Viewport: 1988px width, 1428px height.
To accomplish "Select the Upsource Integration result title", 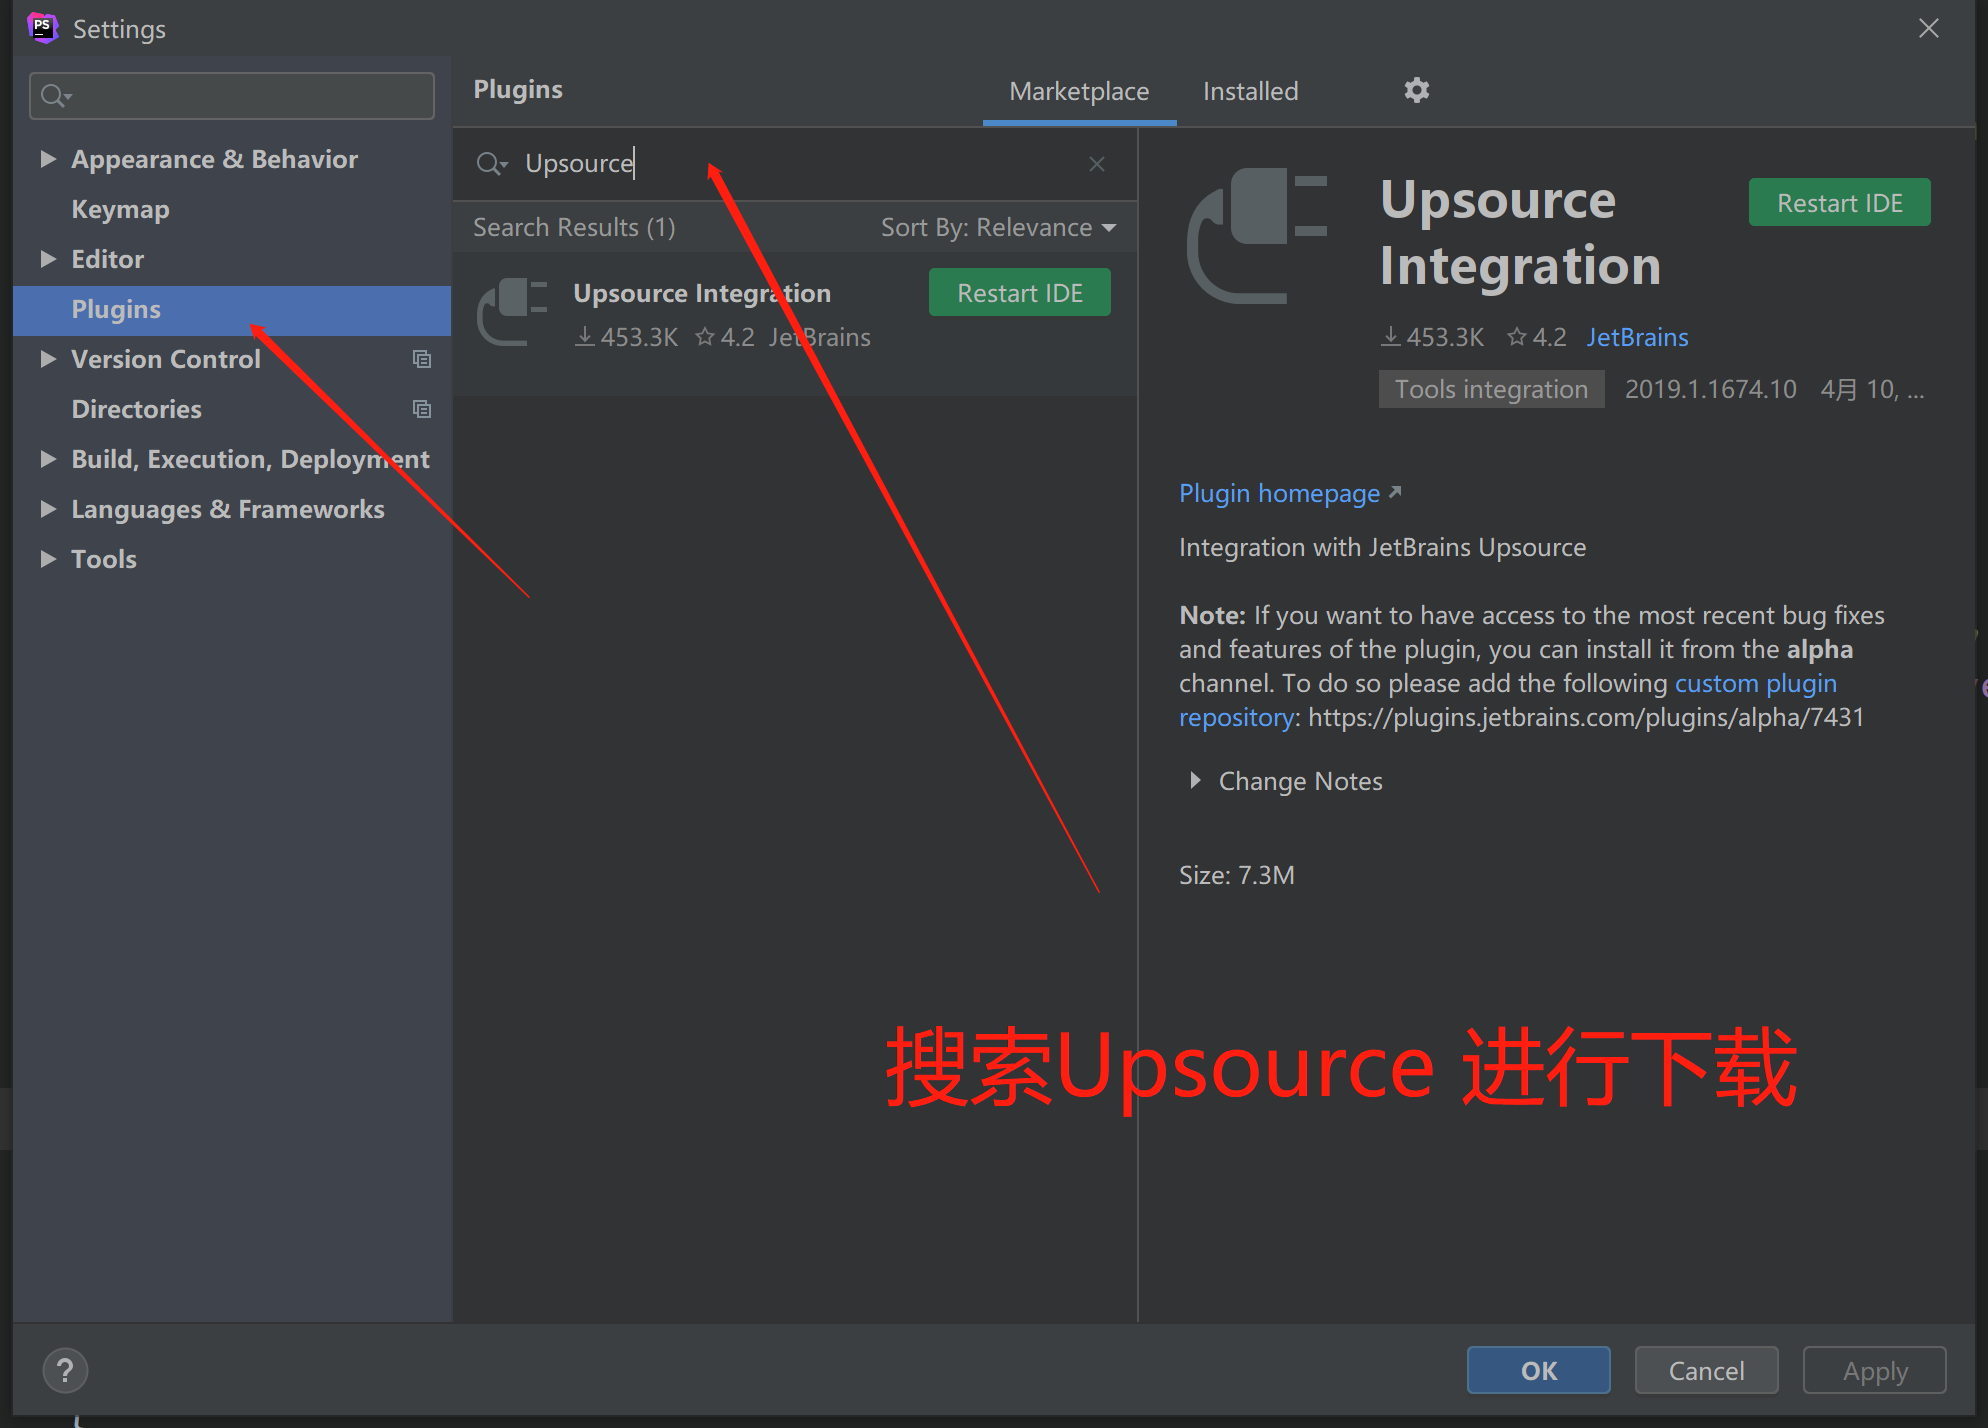I will (702, 293).
